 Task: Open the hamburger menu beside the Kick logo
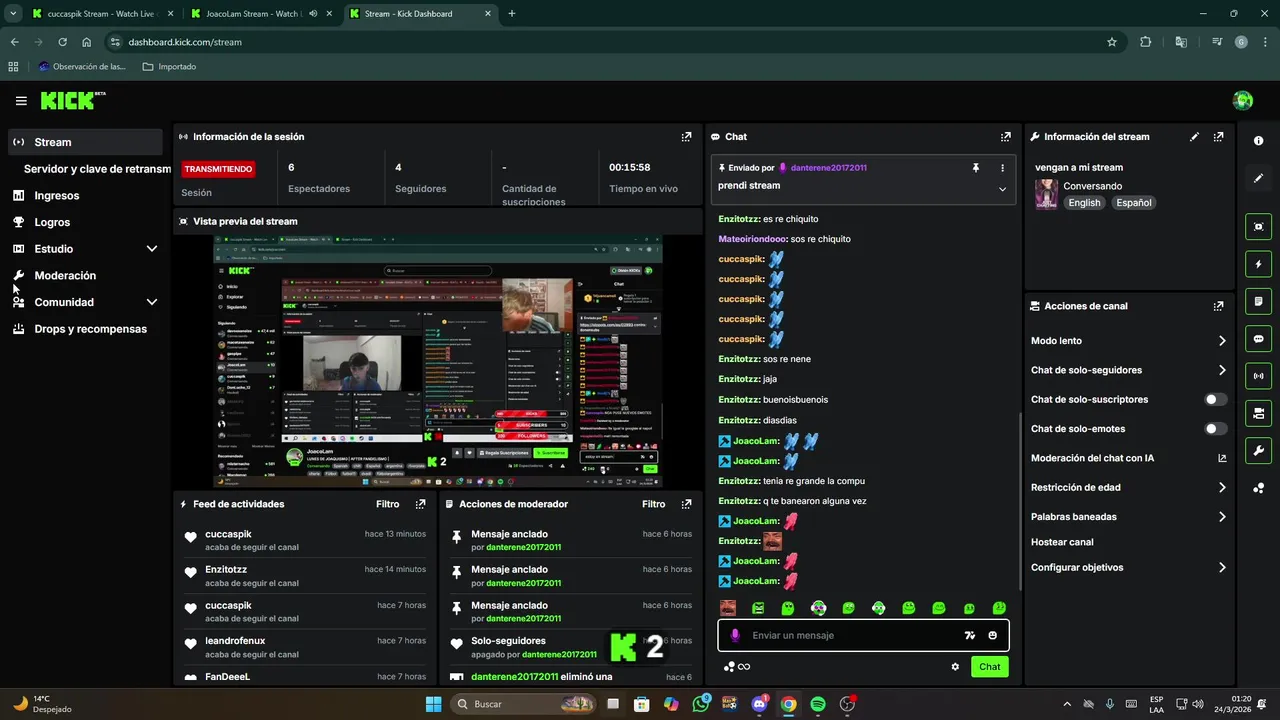click(21, 101)
